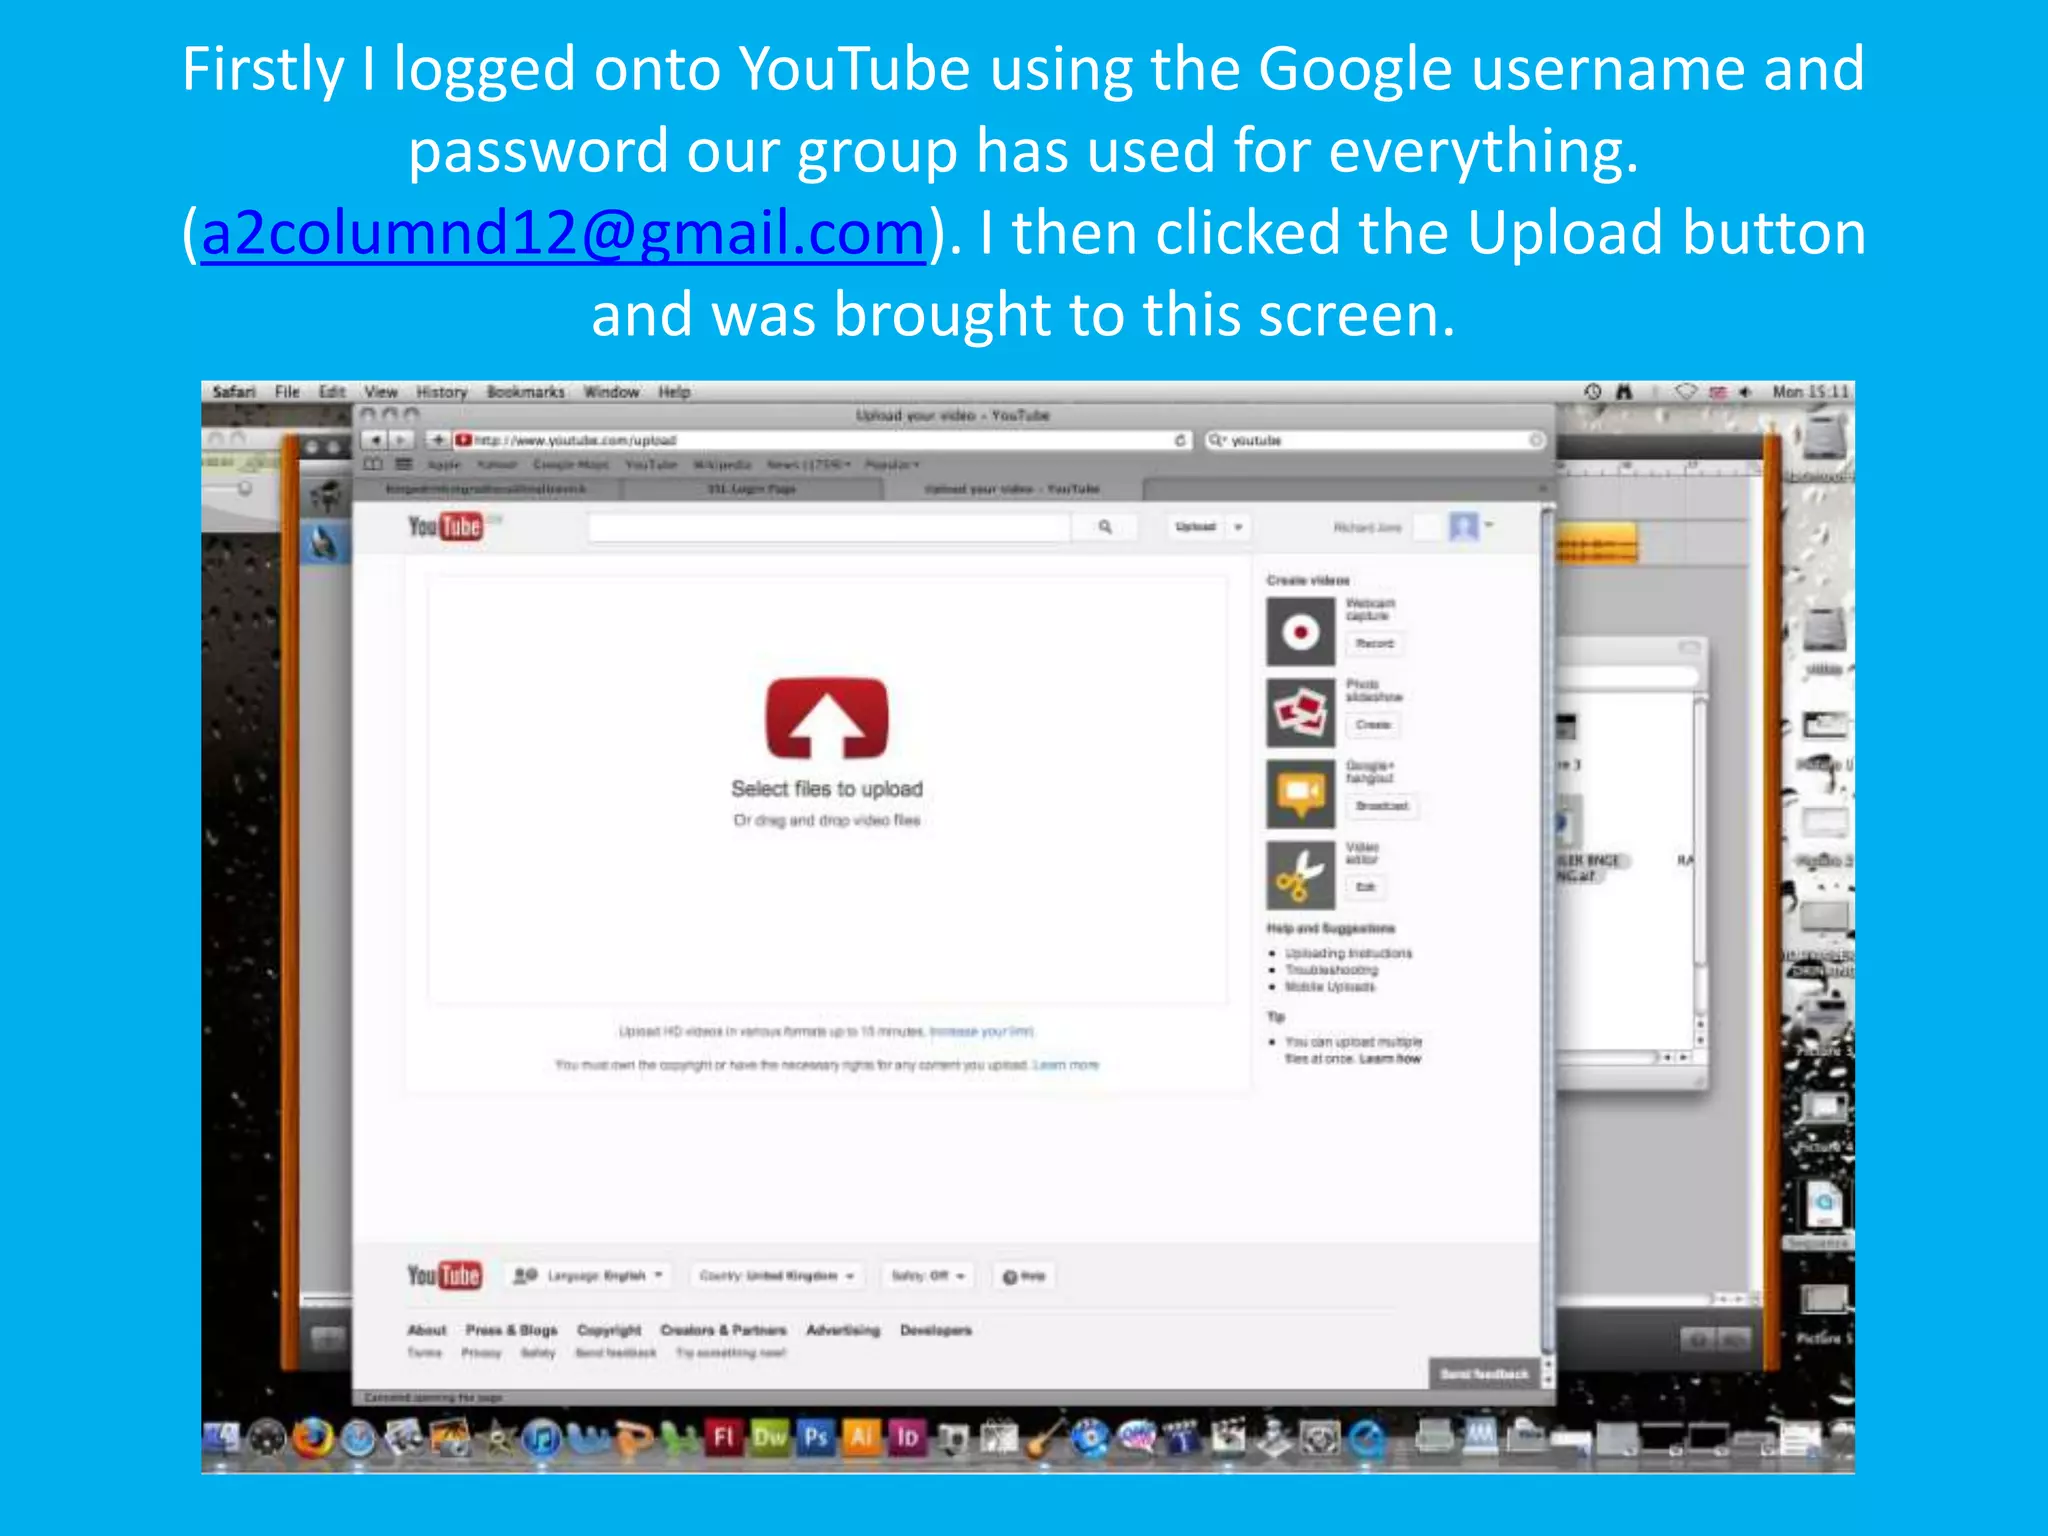Screen dimensions: 2048x1536
Task: Click the page's vertical scrollbar
Action: 1548,940
